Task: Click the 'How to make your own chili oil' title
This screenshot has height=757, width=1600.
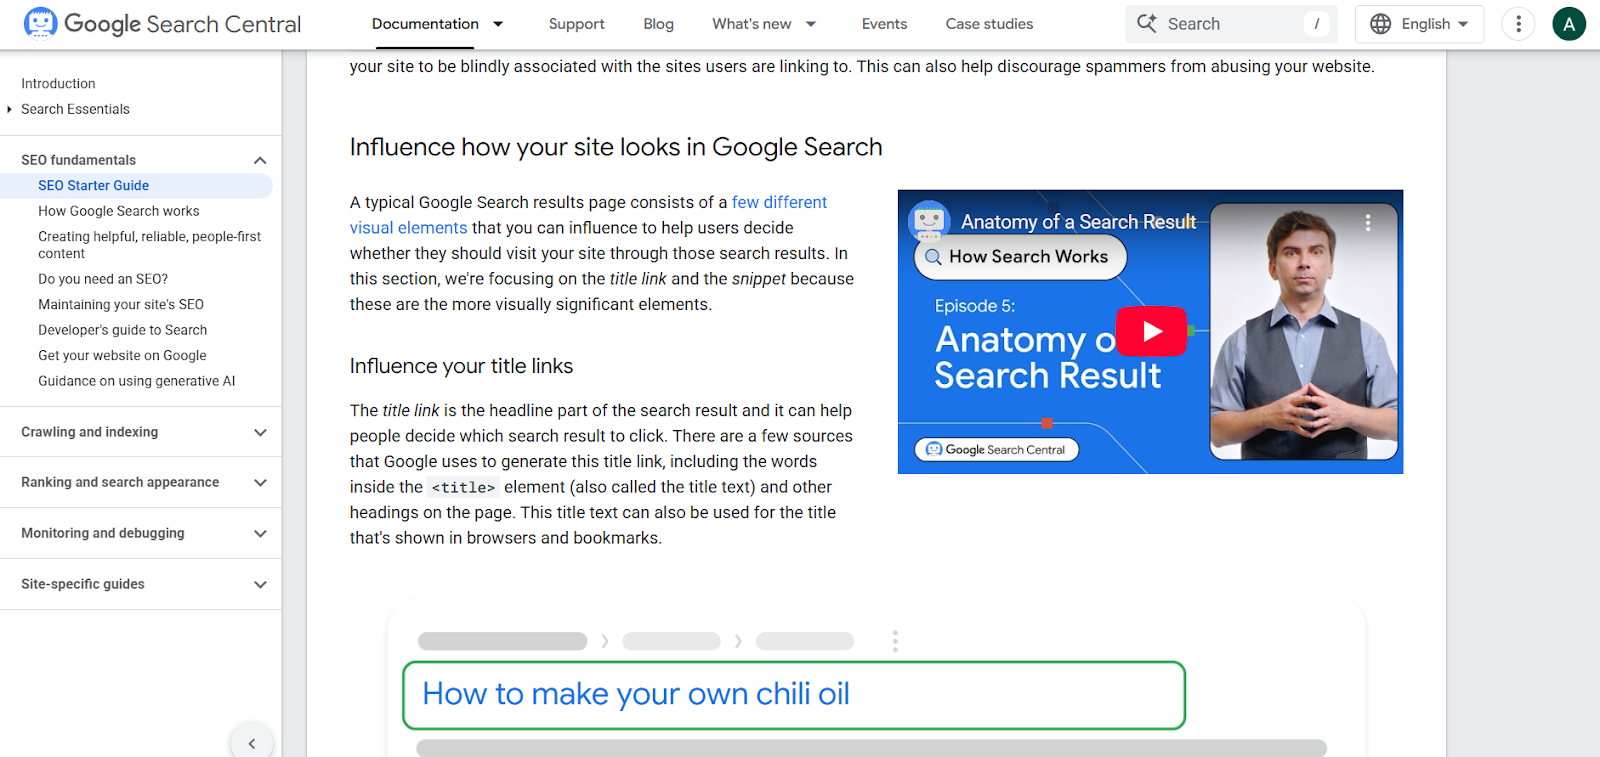Action: pyautogui.click(x=636, y=694)
